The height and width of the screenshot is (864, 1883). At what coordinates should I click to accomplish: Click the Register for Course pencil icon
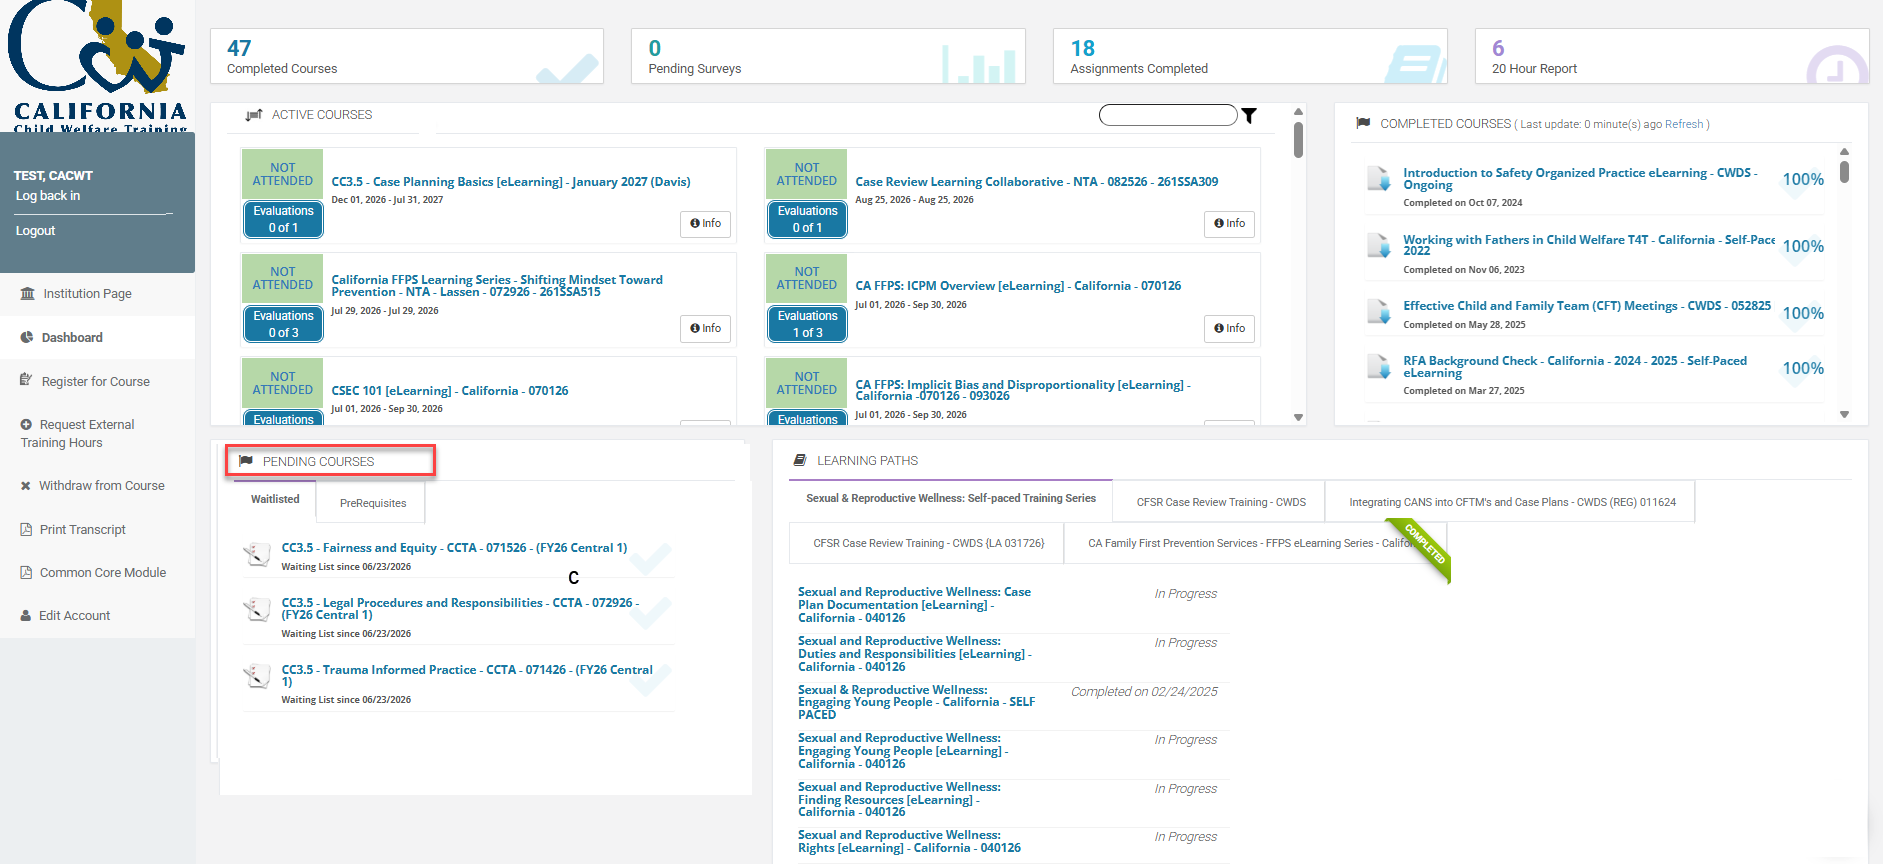pos(27,380)
